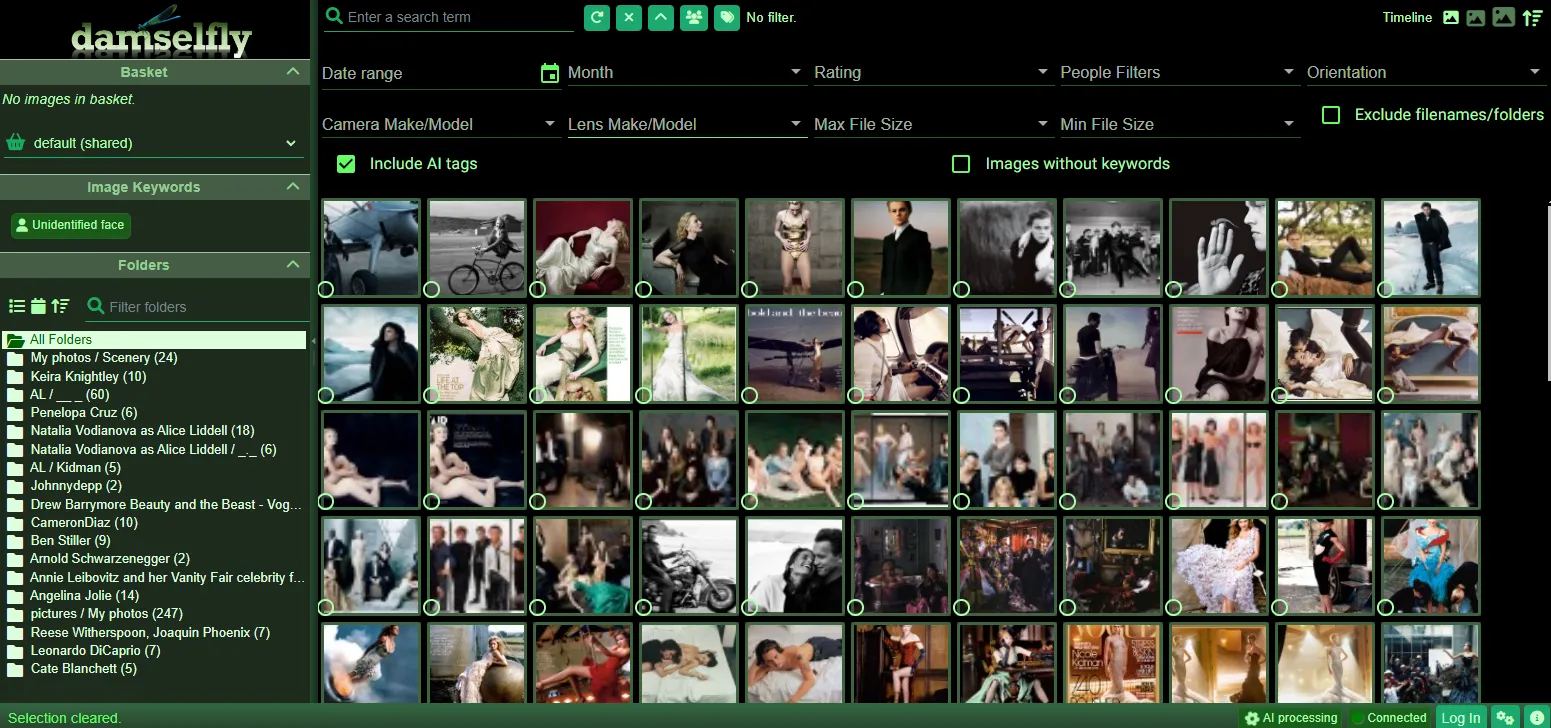Screen dimensions: 1551x728
Task: Click the info icon in the status bar
Action: (1536, 717)
